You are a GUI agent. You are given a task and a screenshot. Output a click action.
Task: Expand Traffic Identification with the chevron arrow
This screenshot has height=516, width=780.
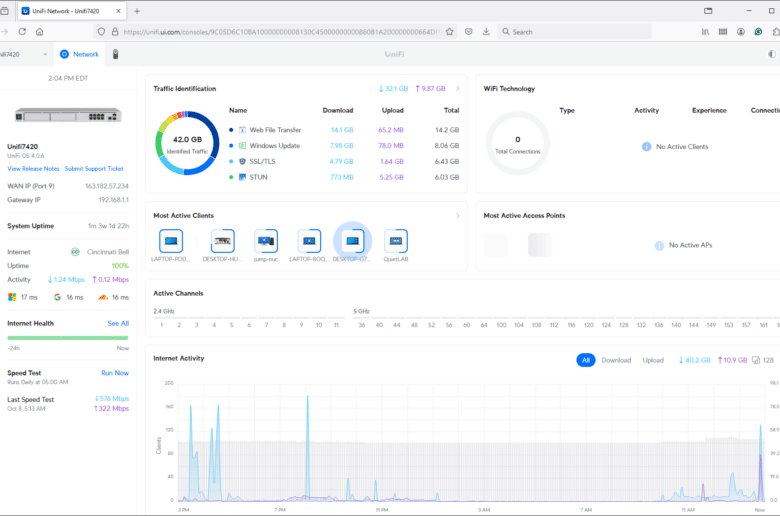tap(458, 89)
